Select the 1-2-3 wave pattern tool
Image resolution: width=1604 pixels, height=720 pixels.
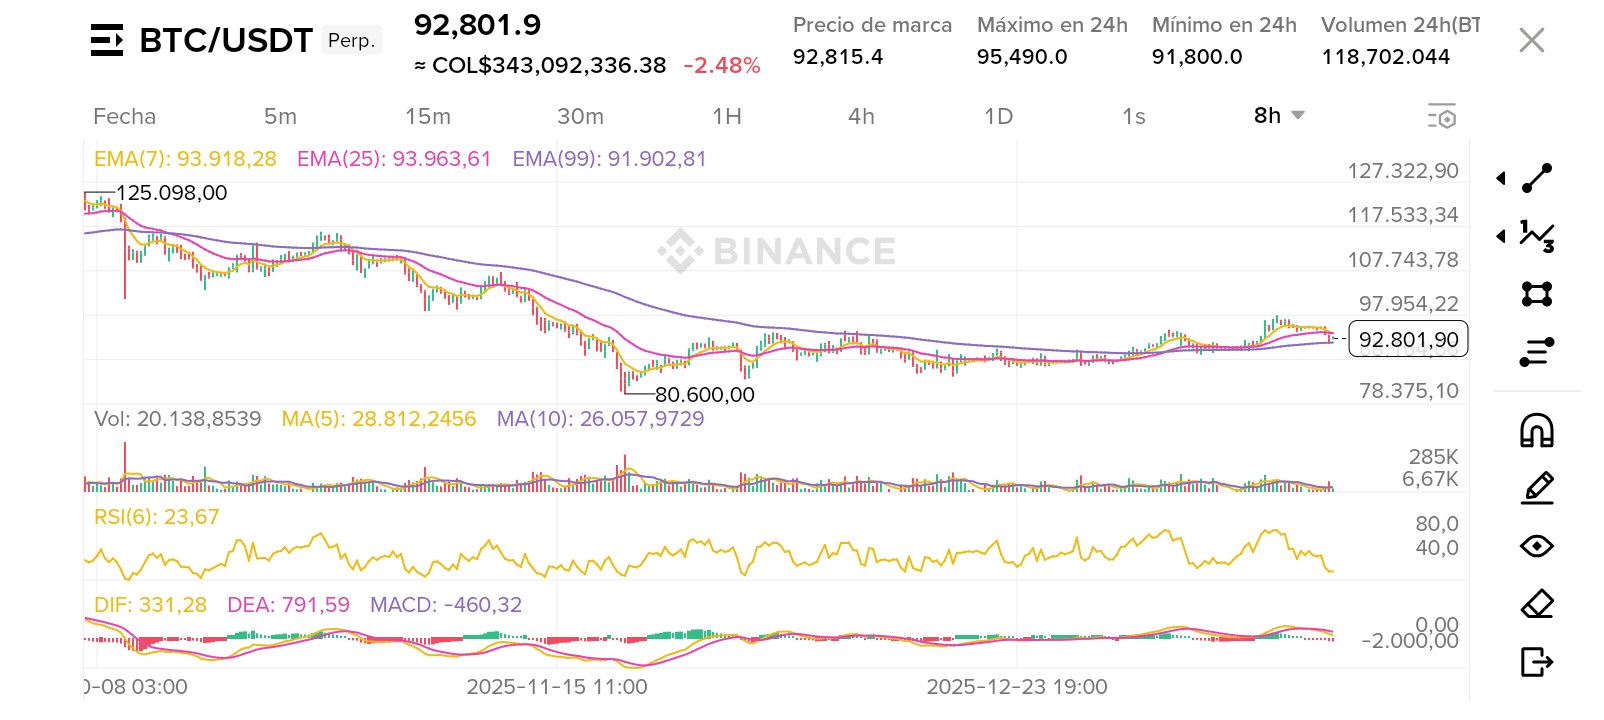(x=1537, y=236)
